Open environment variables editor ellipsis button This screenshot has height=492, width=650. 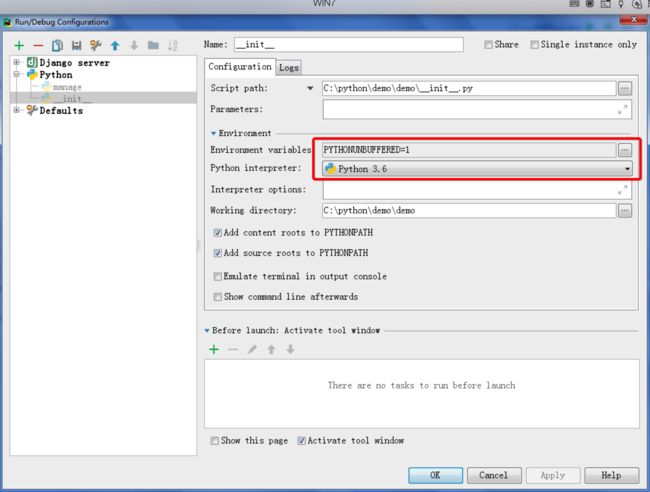625,150
